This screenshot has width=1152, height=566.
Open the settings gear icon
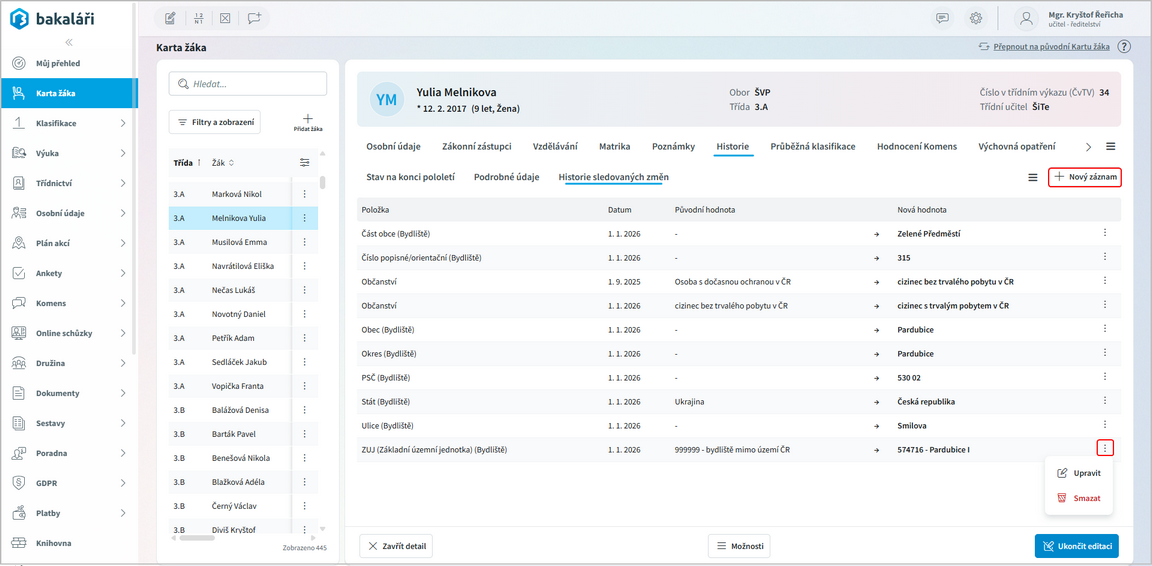coord(975,18)
